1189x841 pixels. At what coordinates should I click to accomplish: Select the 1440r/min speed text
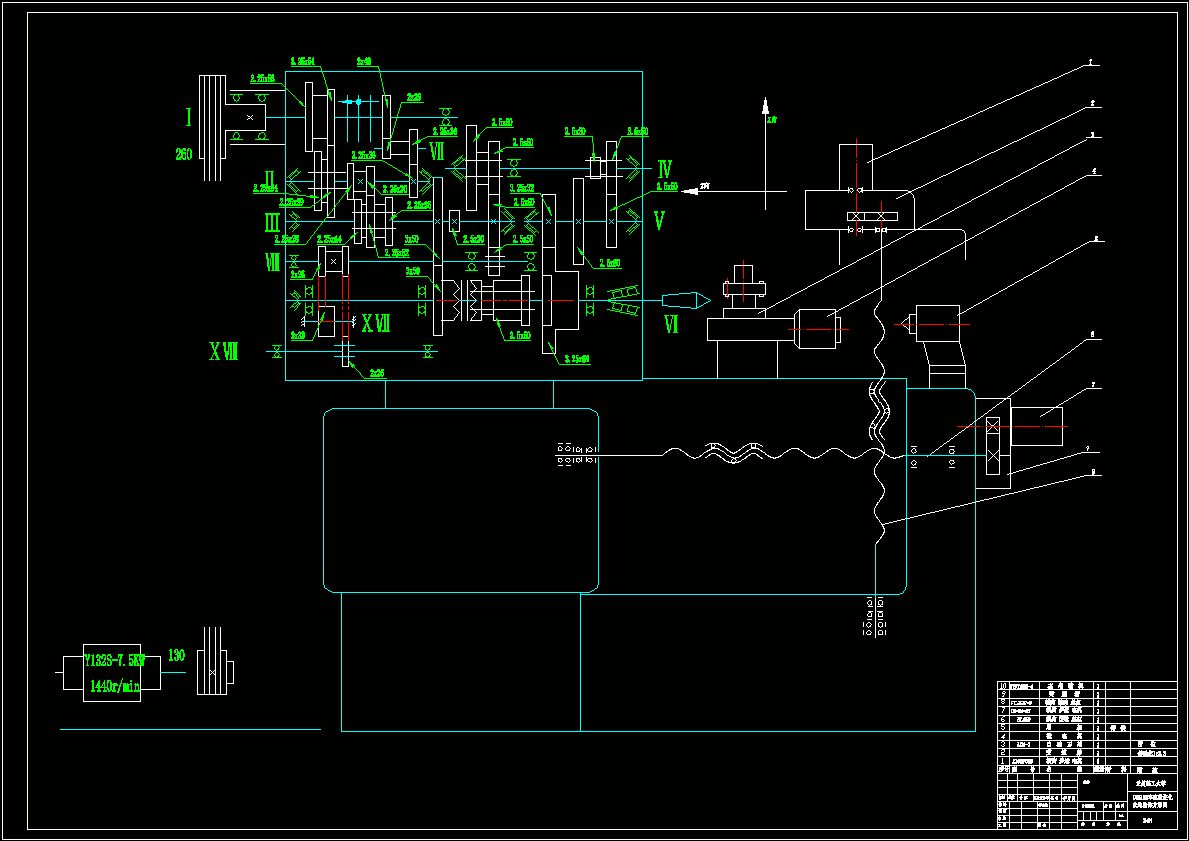[115, 686]
